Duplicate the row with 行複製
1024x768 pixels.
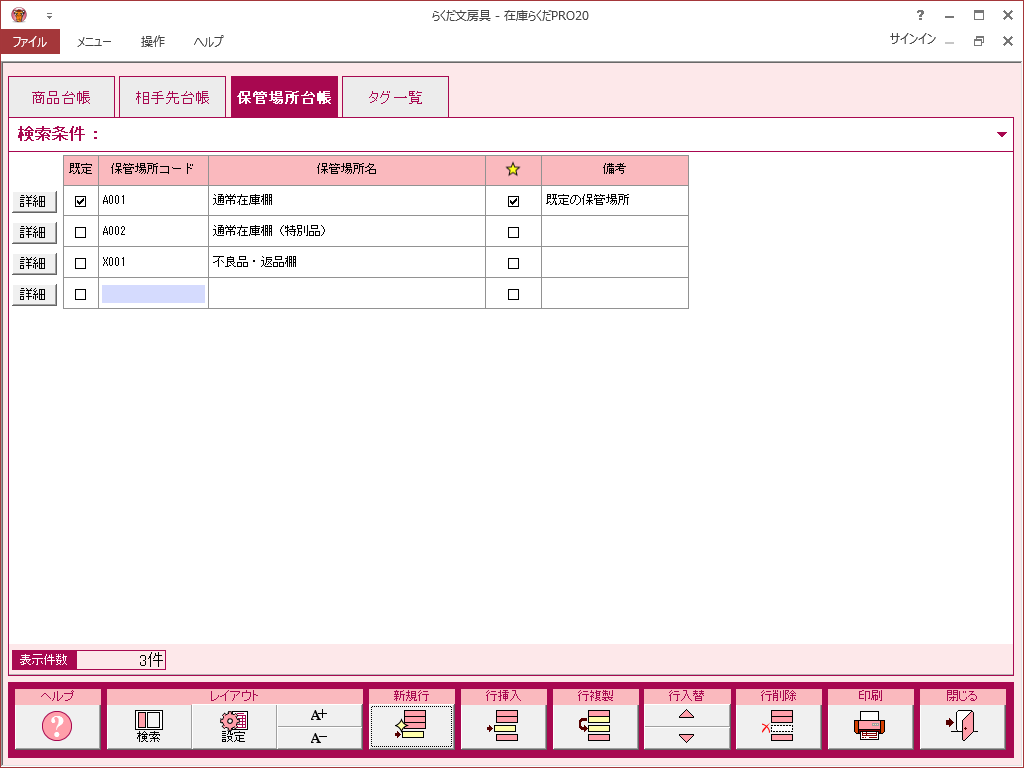[x=595, y=727]
